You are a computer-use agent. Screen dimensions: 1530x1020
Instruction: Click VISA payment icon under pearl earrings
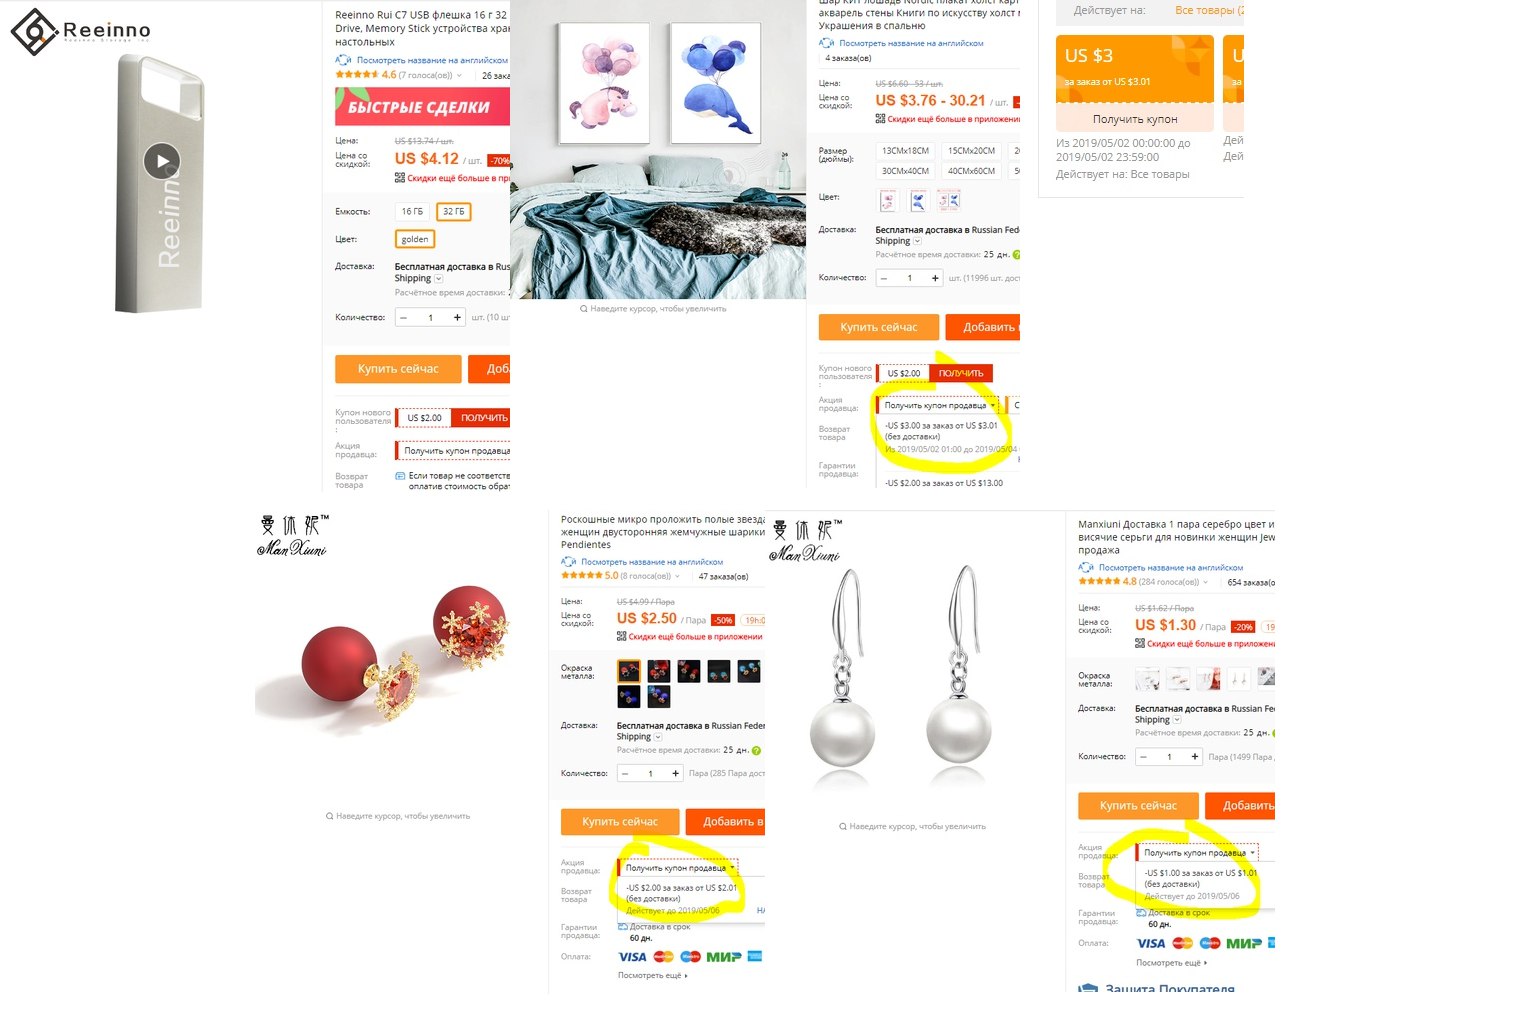pyautogui.click(x=1151, y=943)
